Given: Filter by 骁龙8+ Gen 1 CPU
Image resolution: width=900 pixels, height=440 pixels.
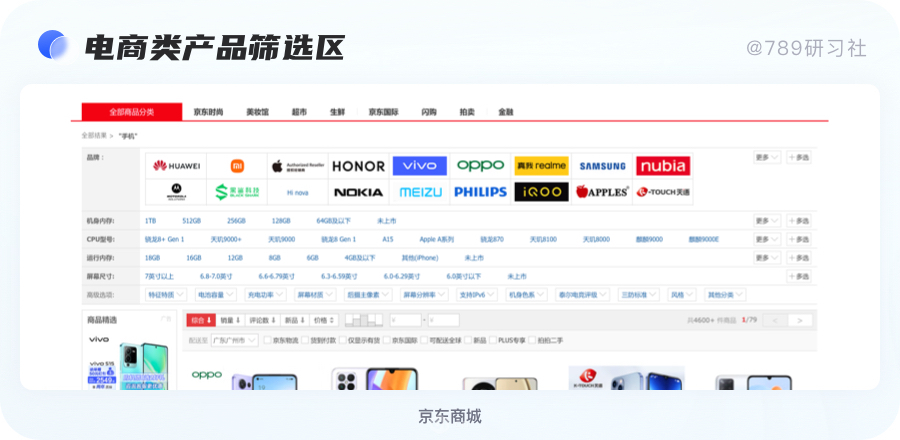Looking at the screenshot, I should [x=165, y=239].
